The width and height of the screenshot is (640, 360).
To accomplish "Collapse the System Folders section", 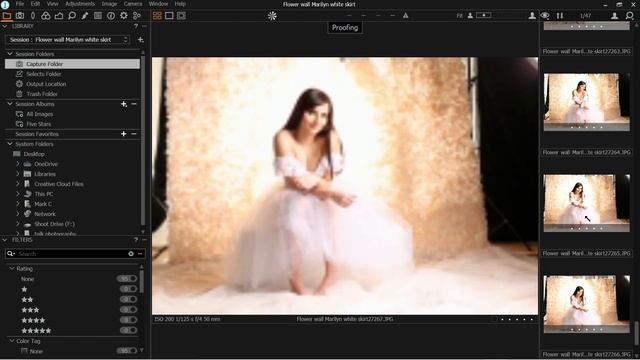I will 10,144.
